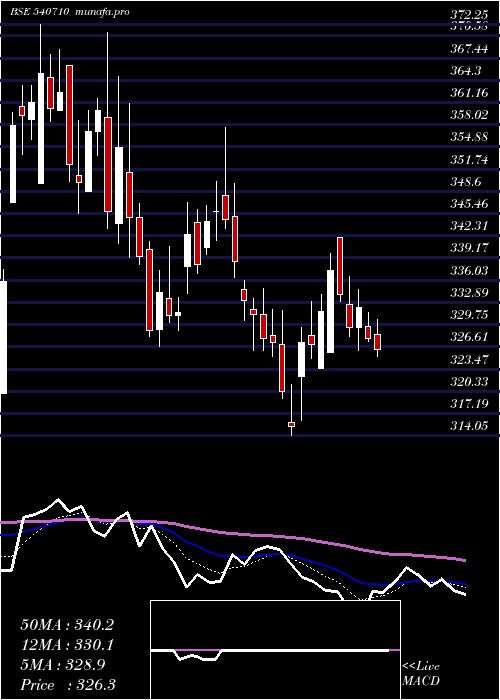Click the 314.05 price axis value
This screenshot has width=500, height=700.
(x=469, y=426)
